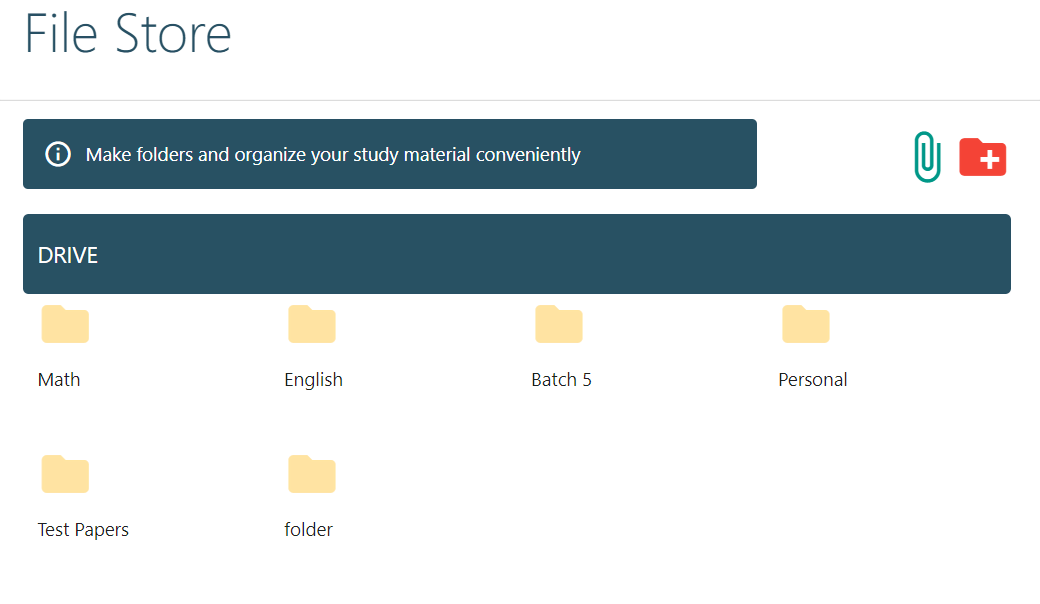
Task: Click the Test Papers folder label
Action: 83,529
